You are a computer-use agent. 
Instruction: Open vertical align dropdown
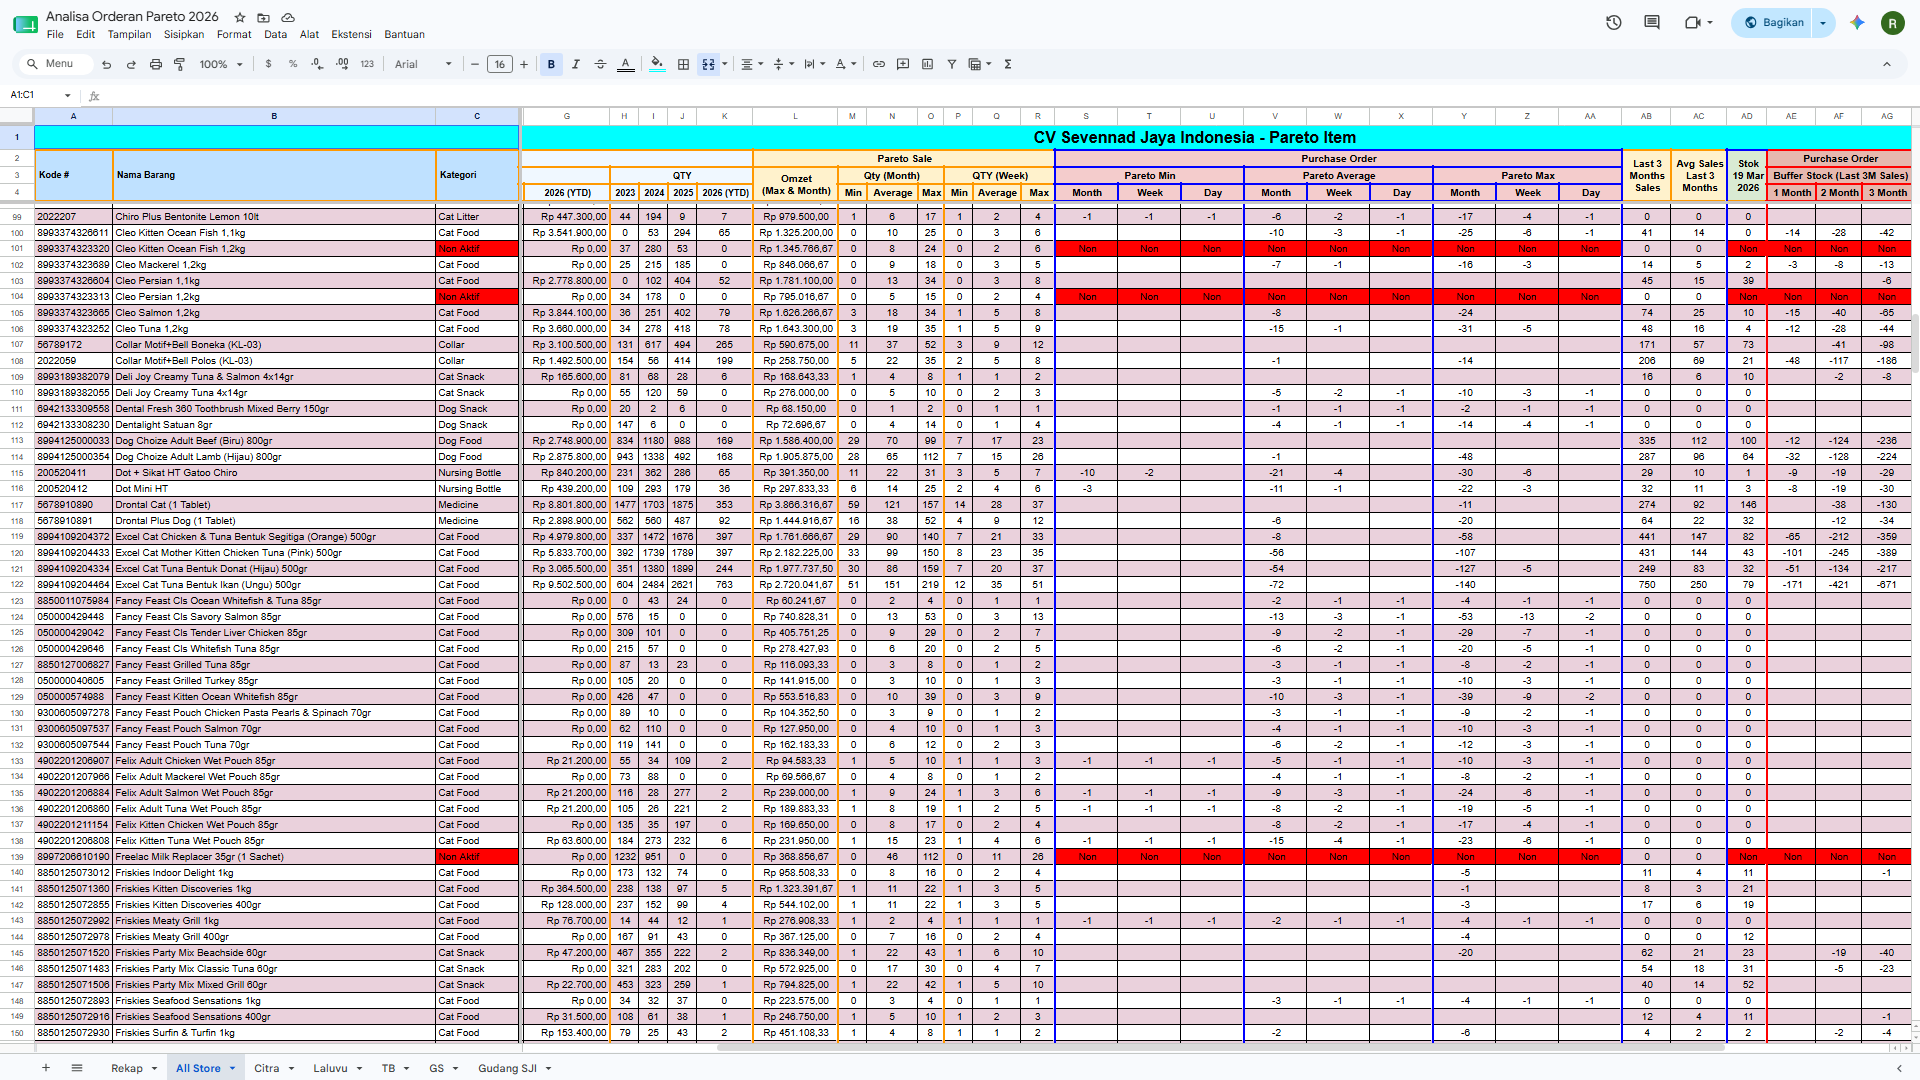pos(784,64)
